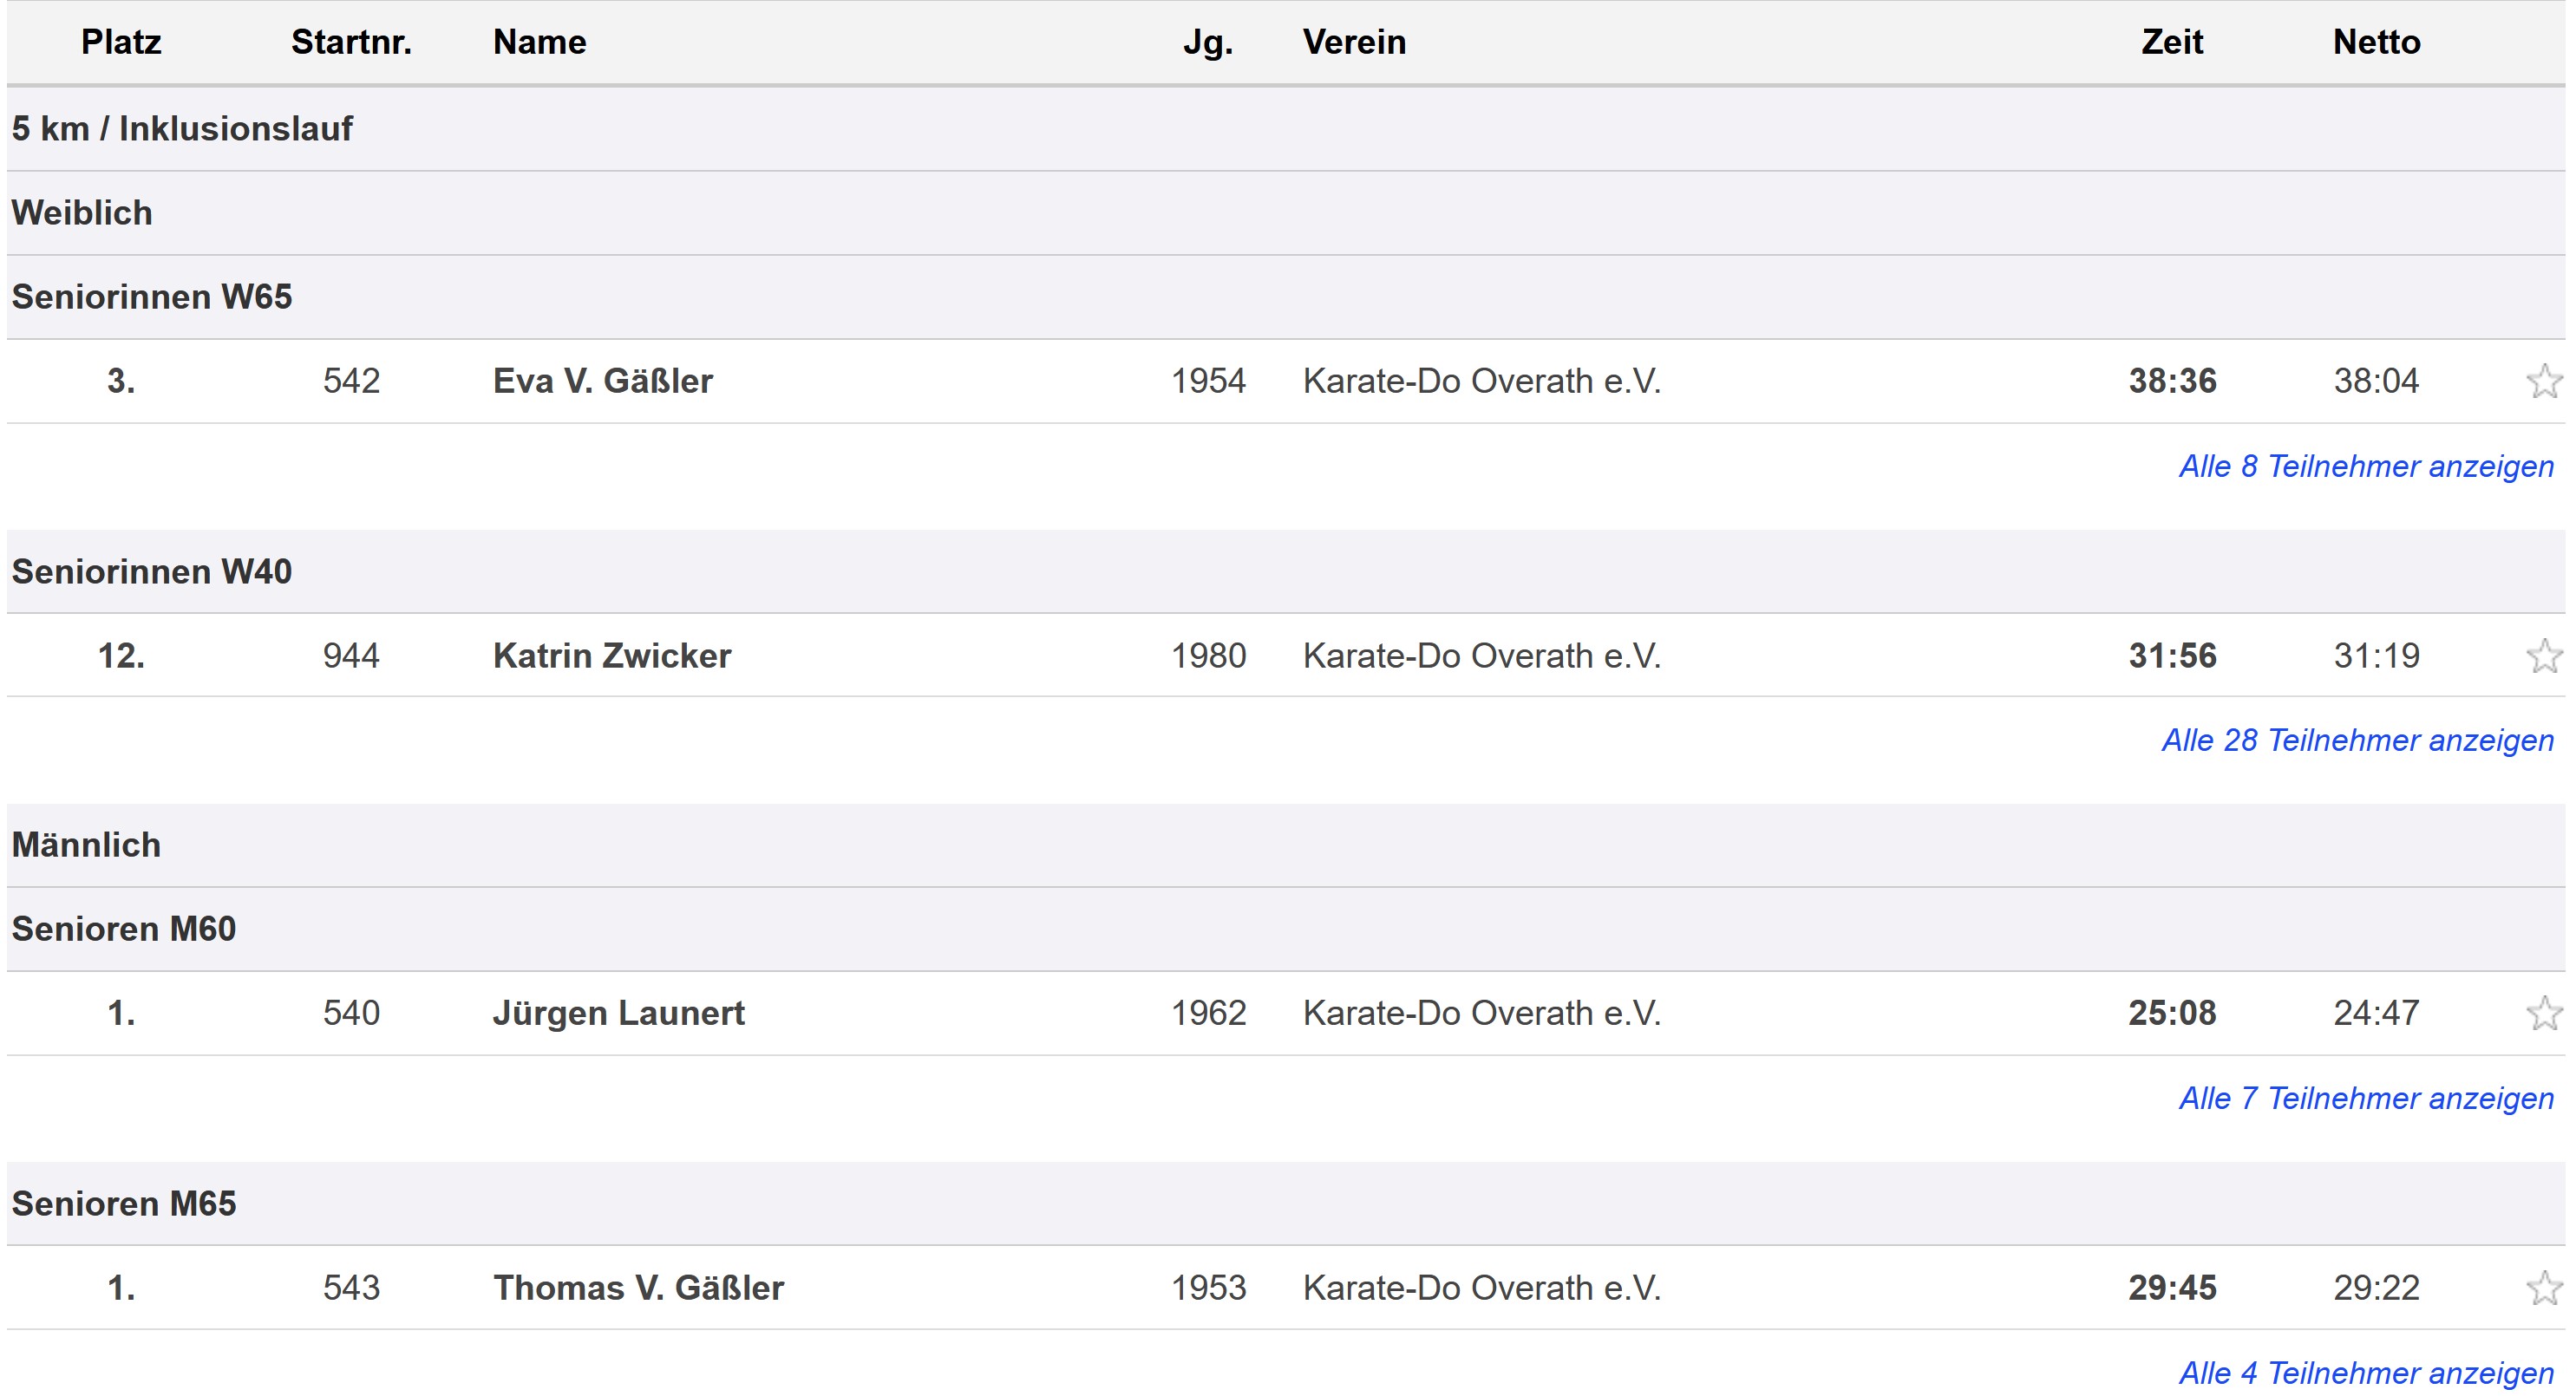Click the Jg. column header
Screen dimensions: 2576x1396
pyautogui.click(x=1208, y=42)
